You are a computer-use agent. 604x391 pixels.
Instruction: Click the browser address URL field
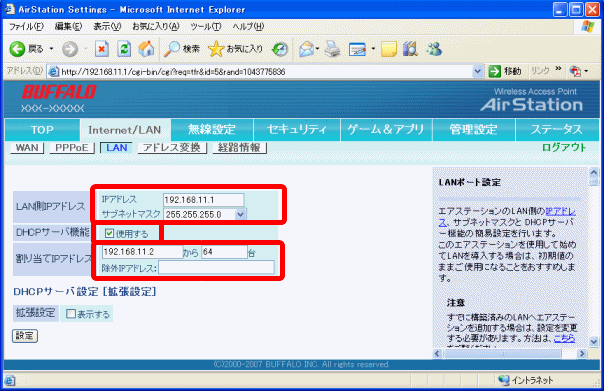(x=266, y=72)
